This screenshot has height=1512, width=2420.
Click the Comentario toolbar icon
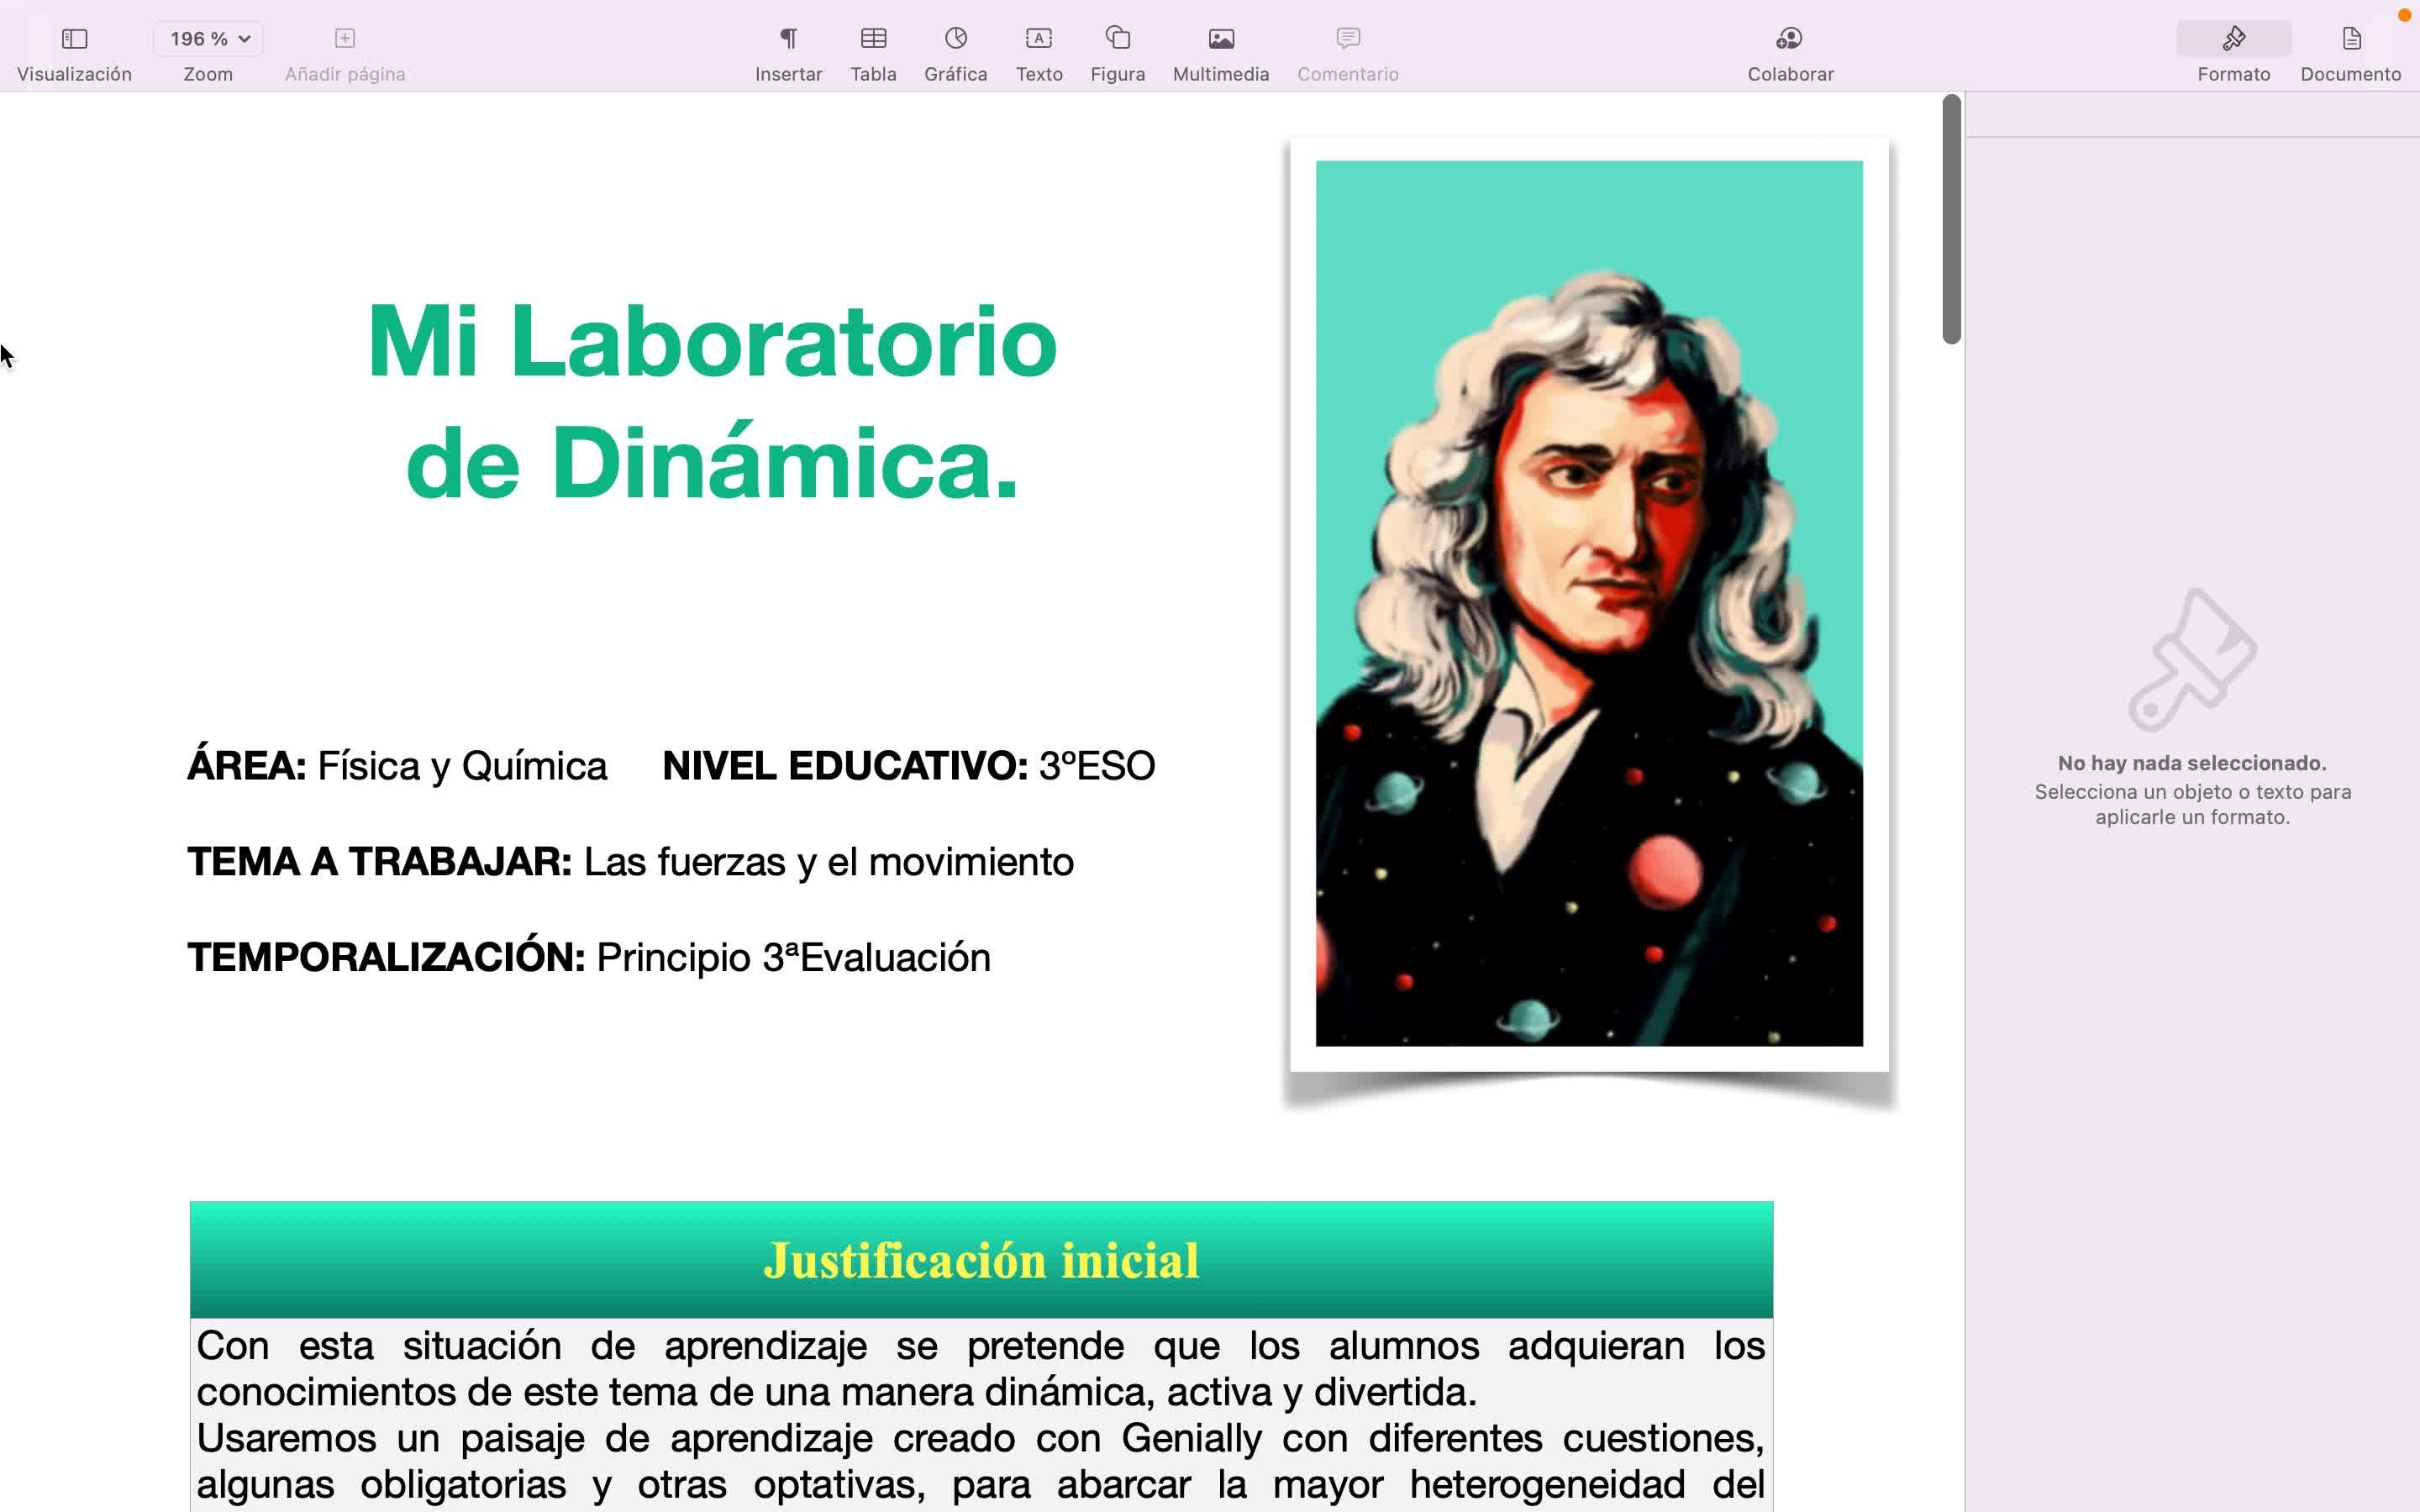pos(1347,39)
